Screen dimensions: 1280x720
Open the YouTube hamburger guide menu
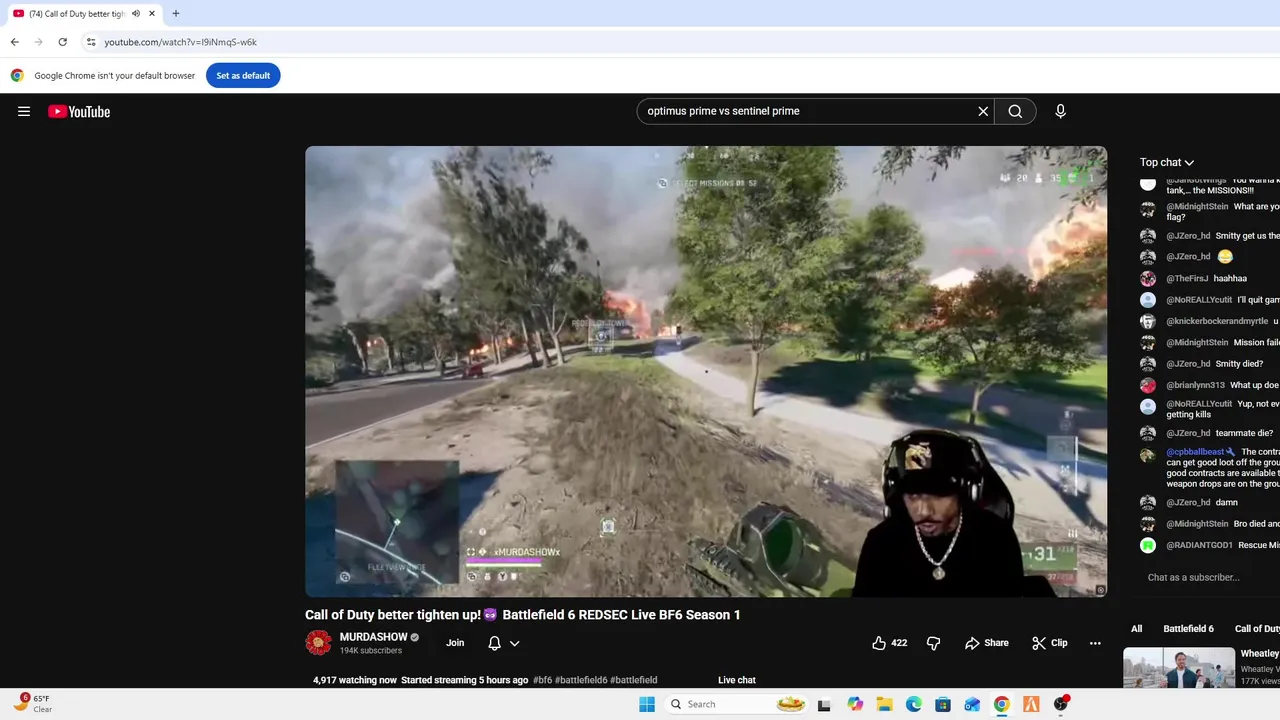[24, 111]
